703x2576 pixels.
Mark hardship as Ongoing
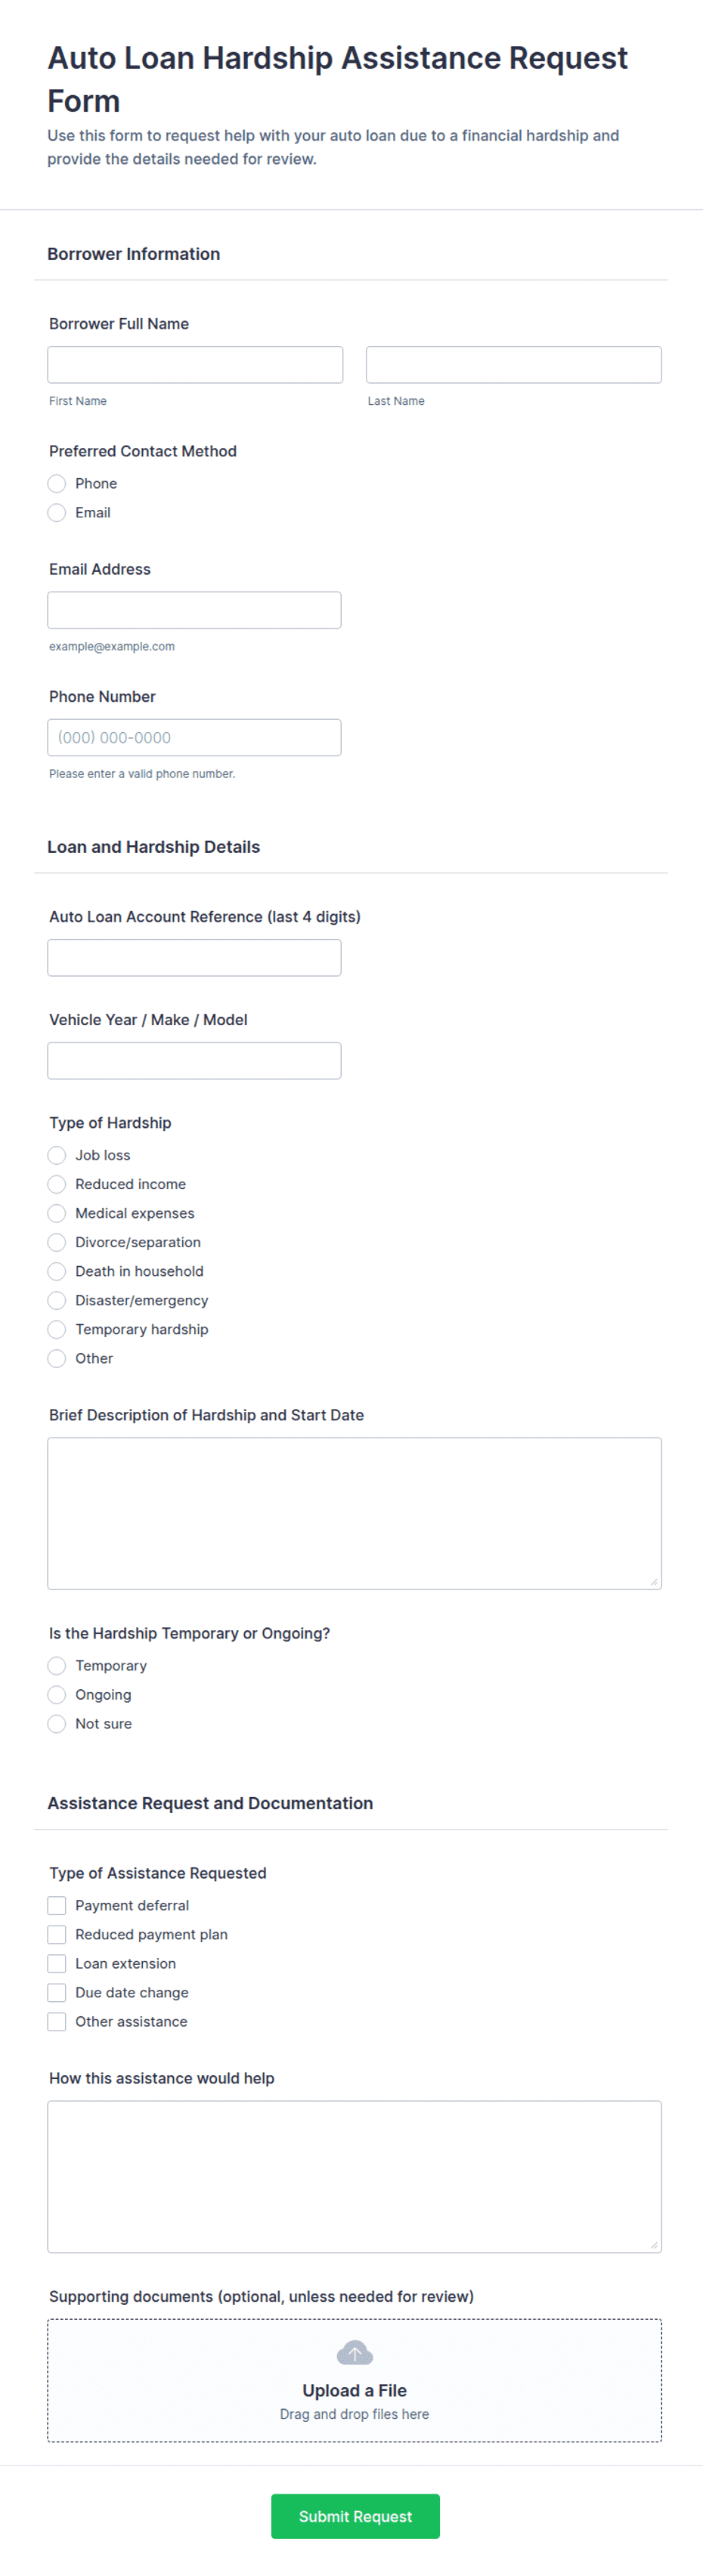57,1694
